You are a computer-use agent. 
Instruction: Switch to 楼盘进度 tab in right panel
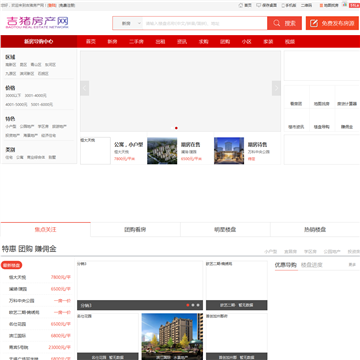click(x=312, y=265)
